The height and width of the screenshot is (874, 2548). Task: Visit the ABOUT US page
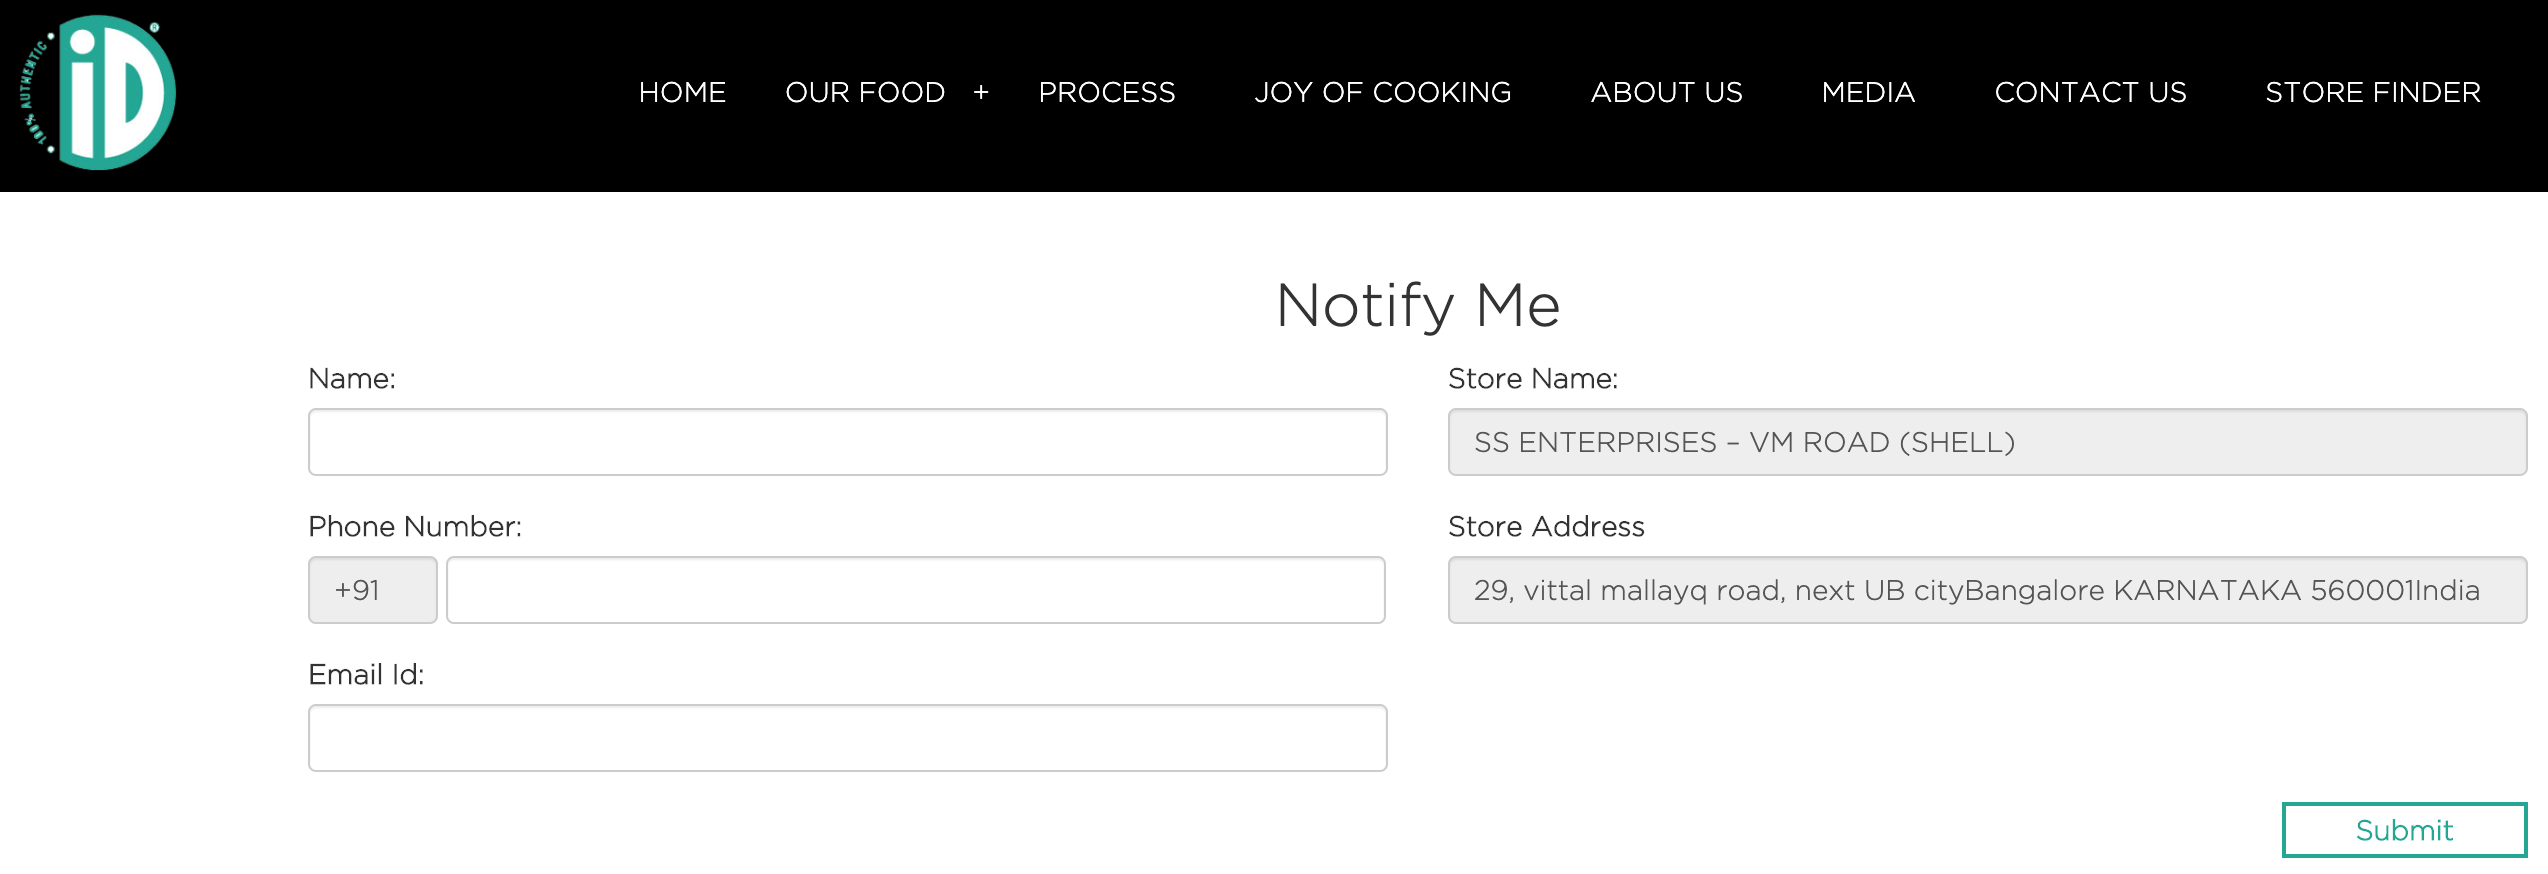(1666, 93)
